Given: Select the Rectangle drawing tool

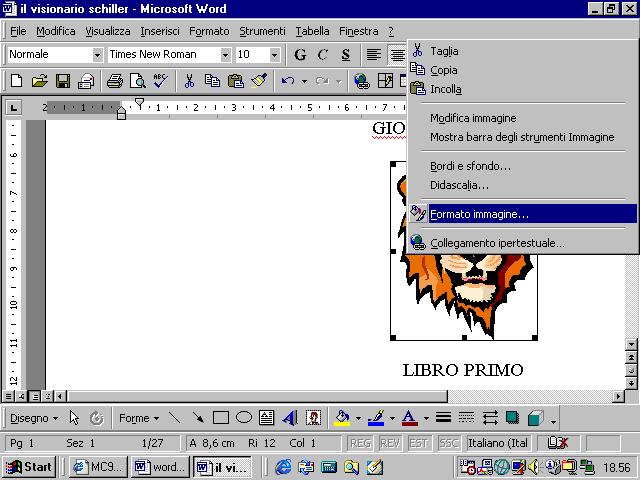Looking at the screenshot, I should click(221, 418).
